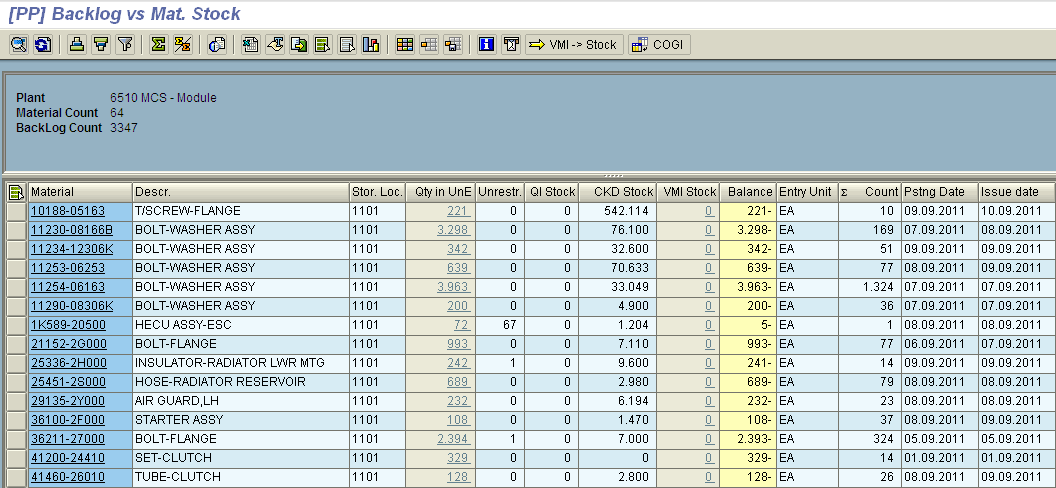Click the Refresh icon in toolbar

tap(42, 44)
